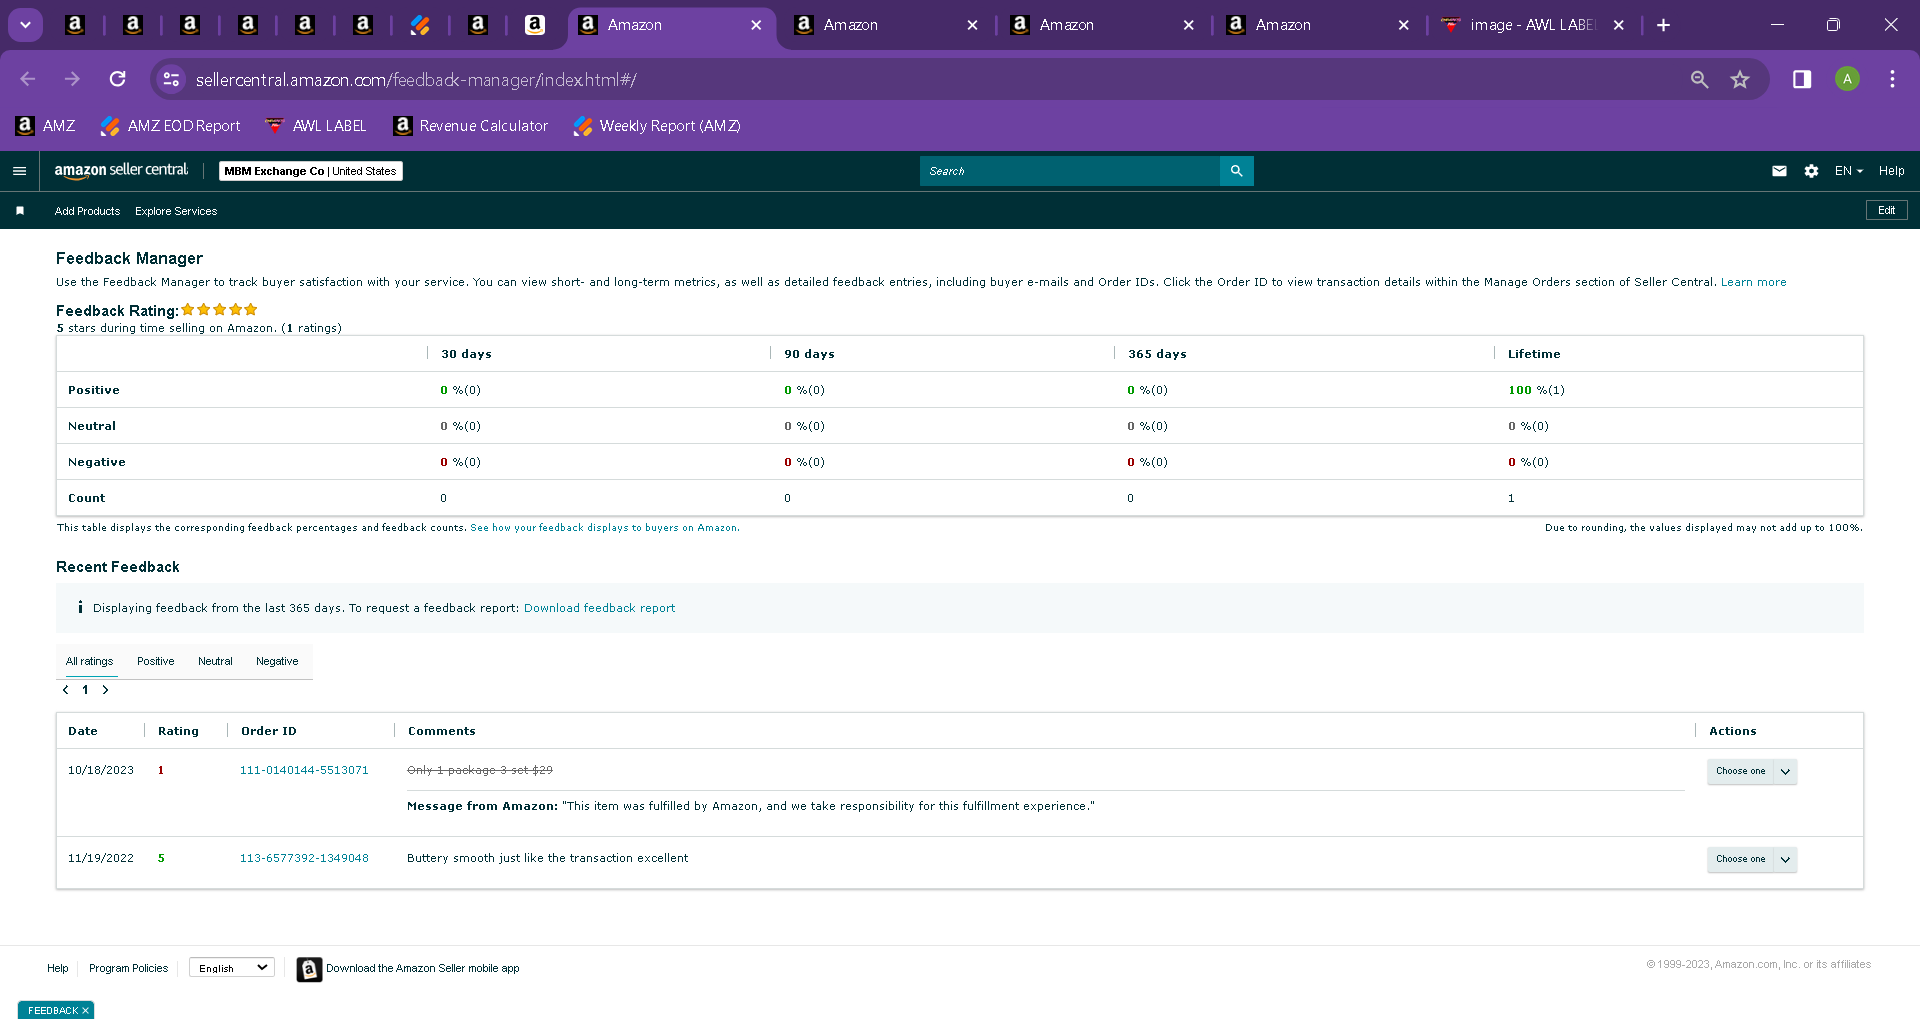Go to next feedback page arrow
The width and height of the screenshot is (1920, 1019).
[105, 690]
